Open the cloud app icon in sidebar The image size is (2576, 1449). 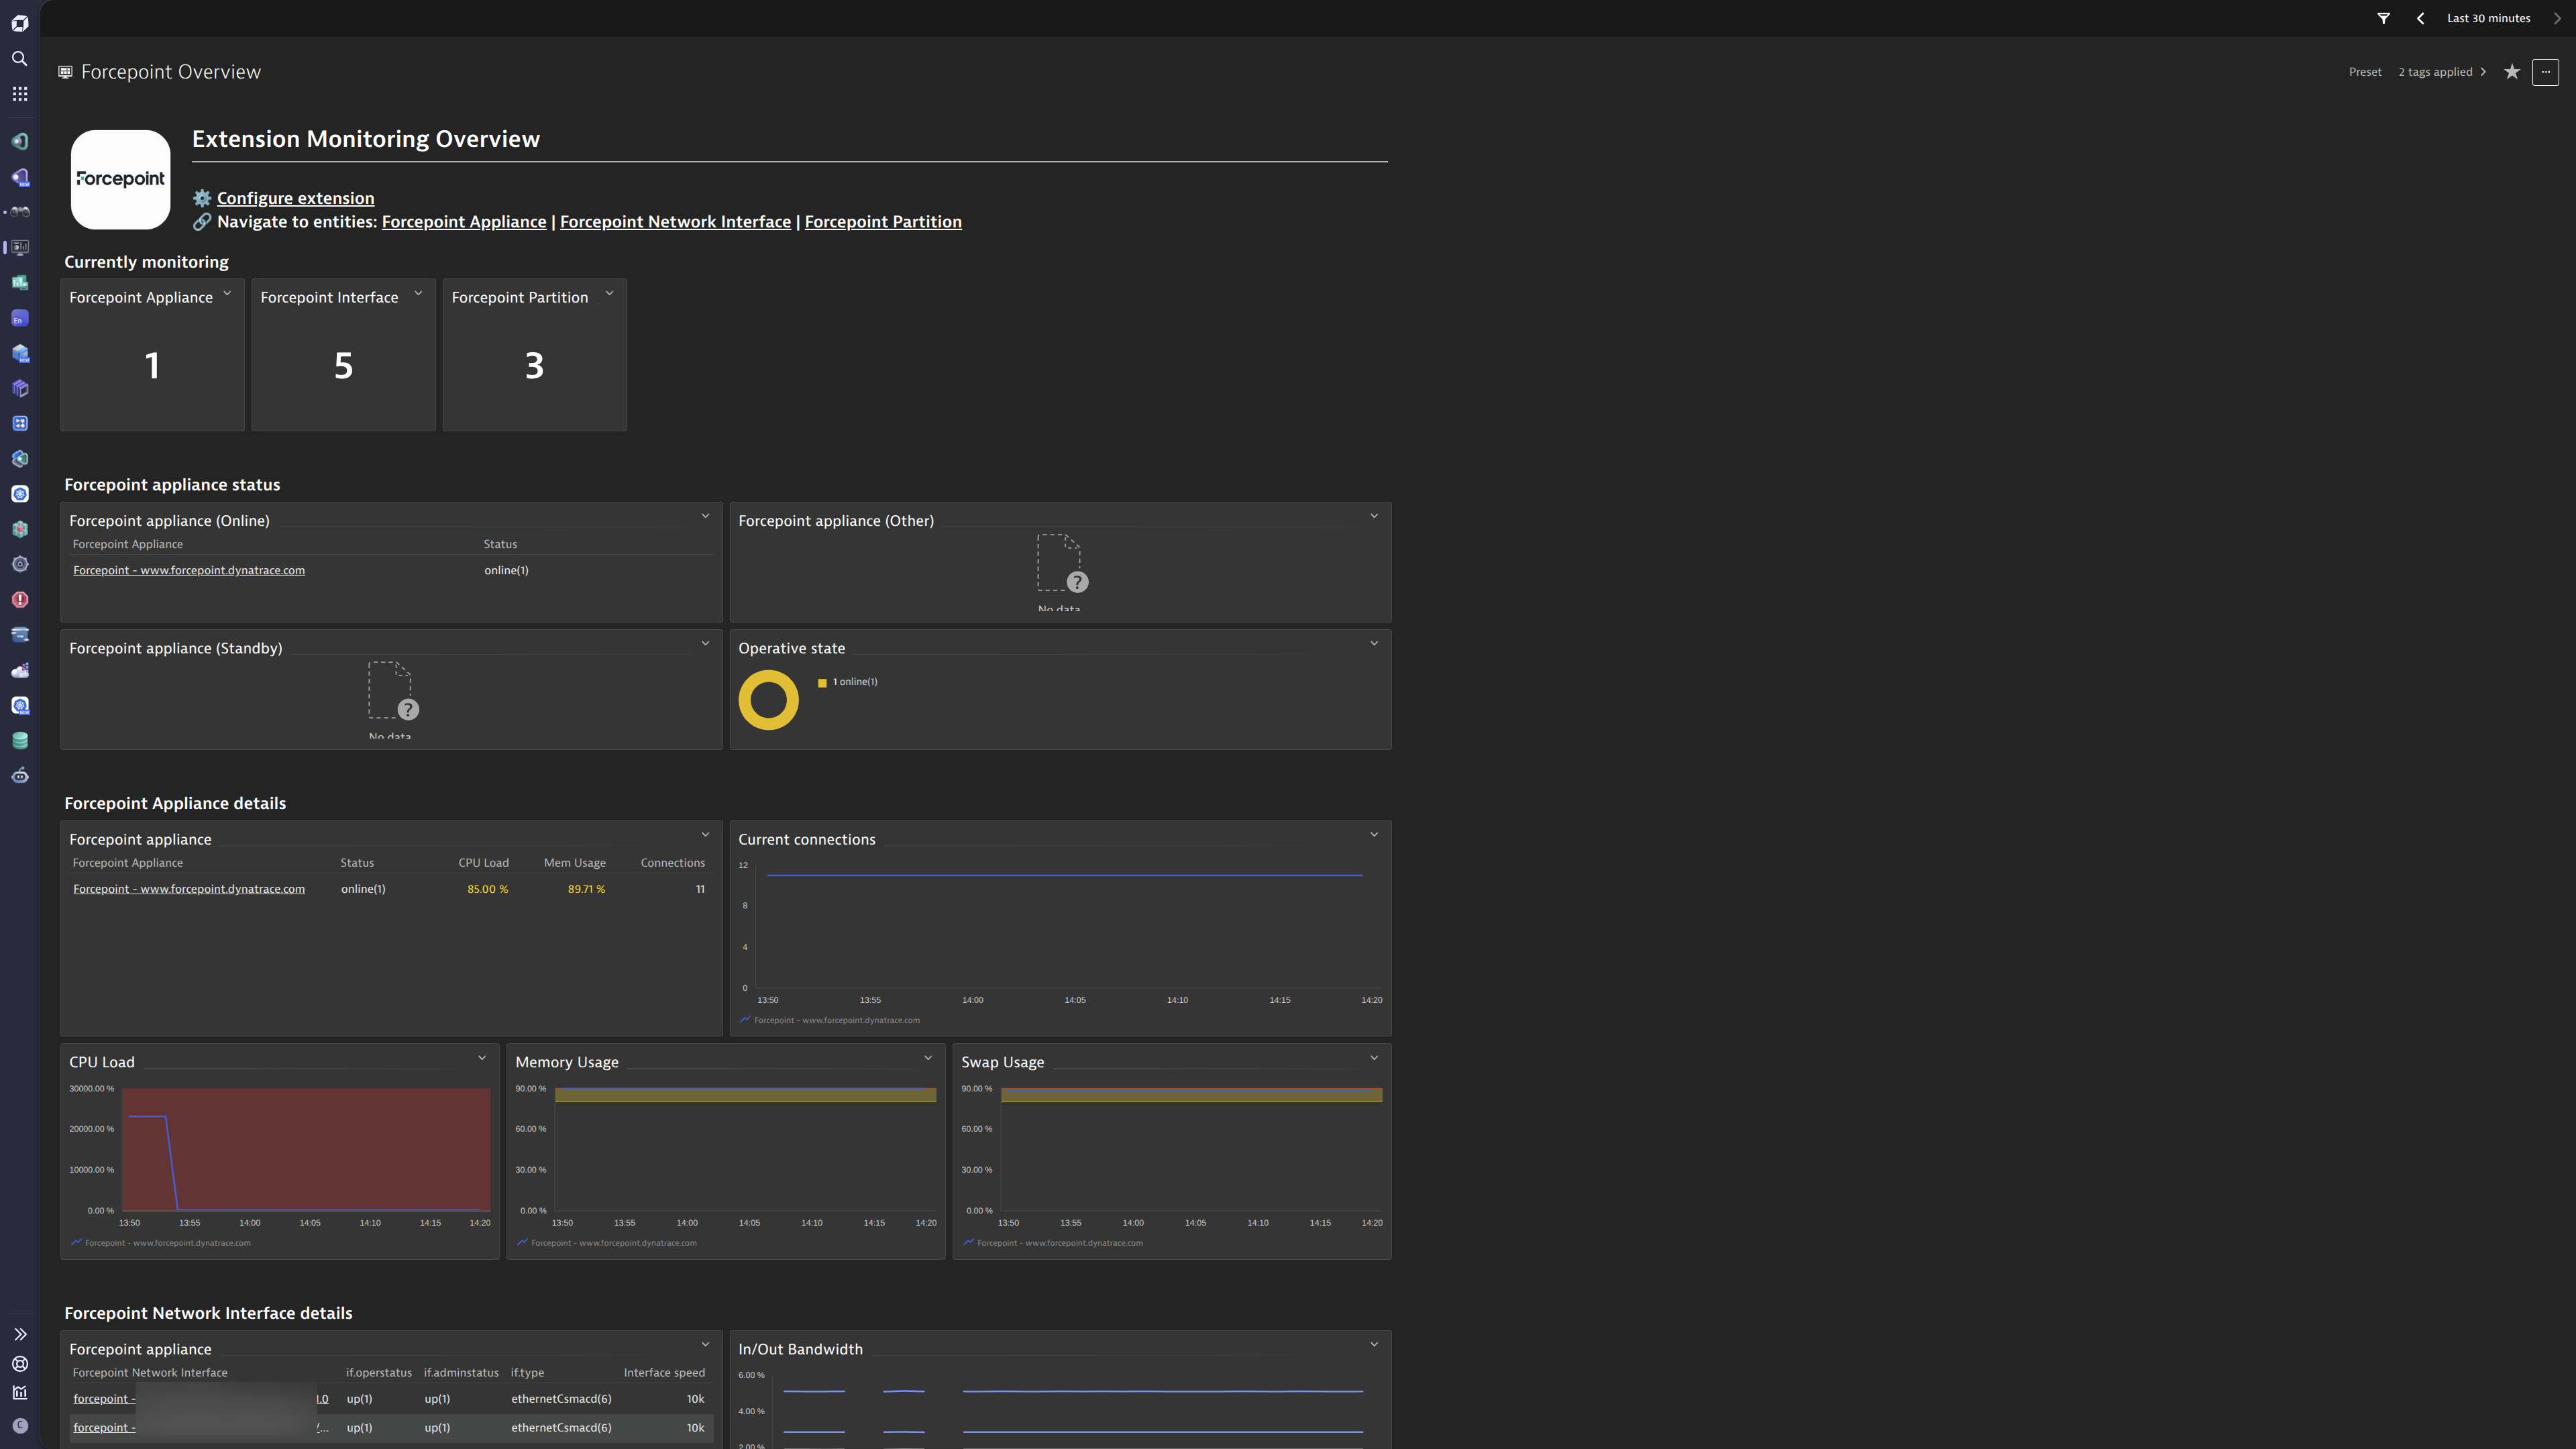20,671
